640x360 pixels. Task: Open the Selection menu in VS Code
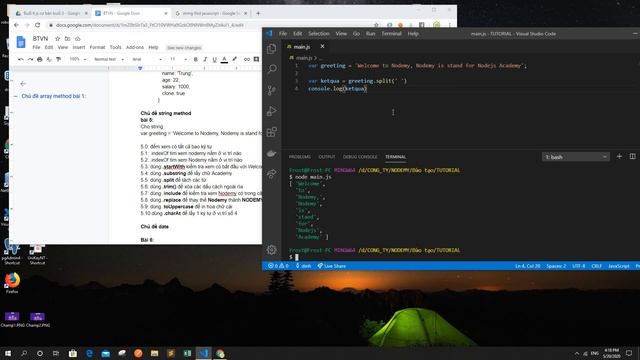point(318,33)
